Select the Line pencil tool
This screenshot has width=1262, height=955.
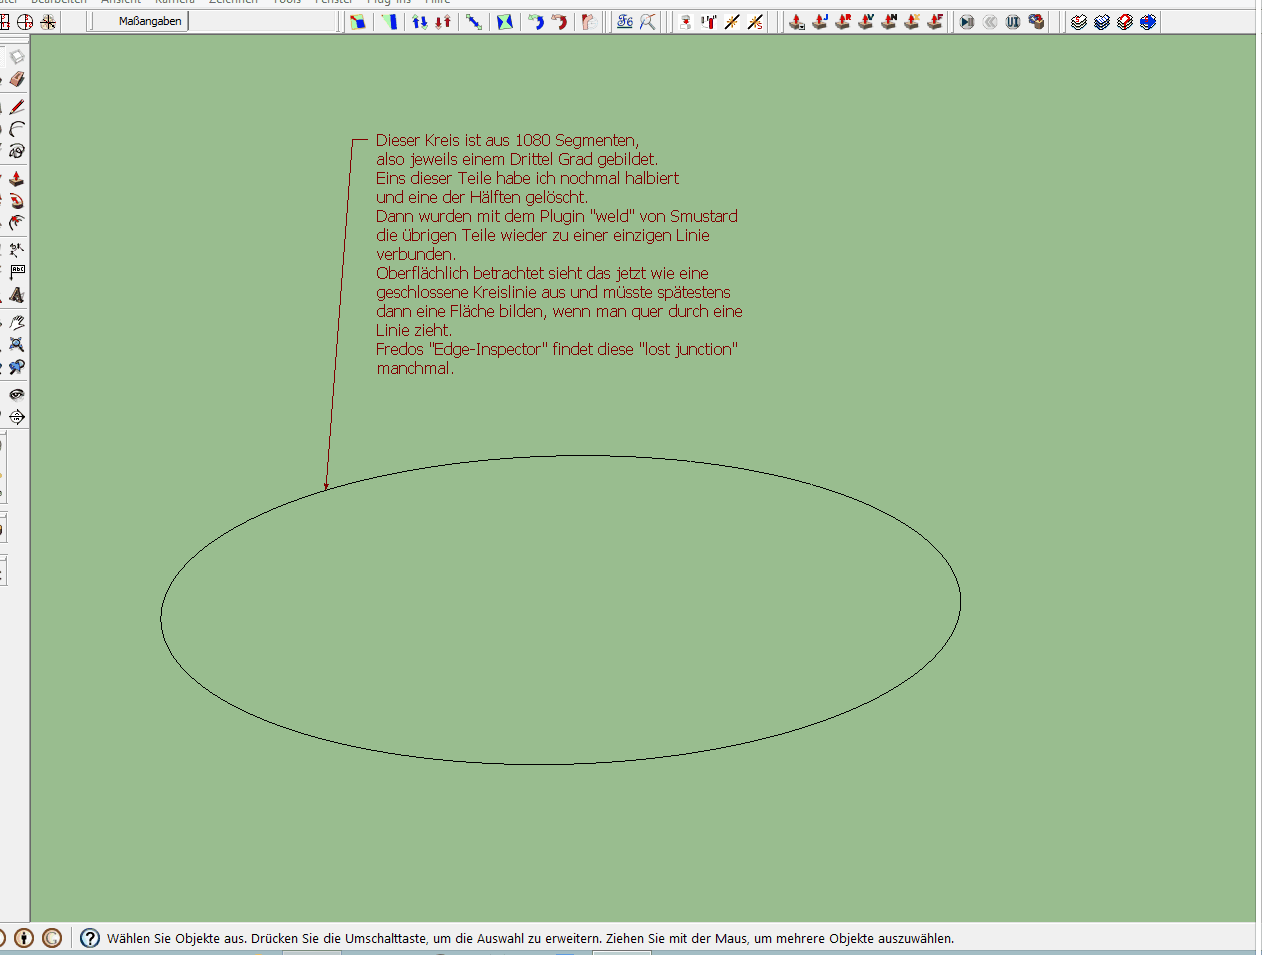pyautogui.click(x=17, y=107)
